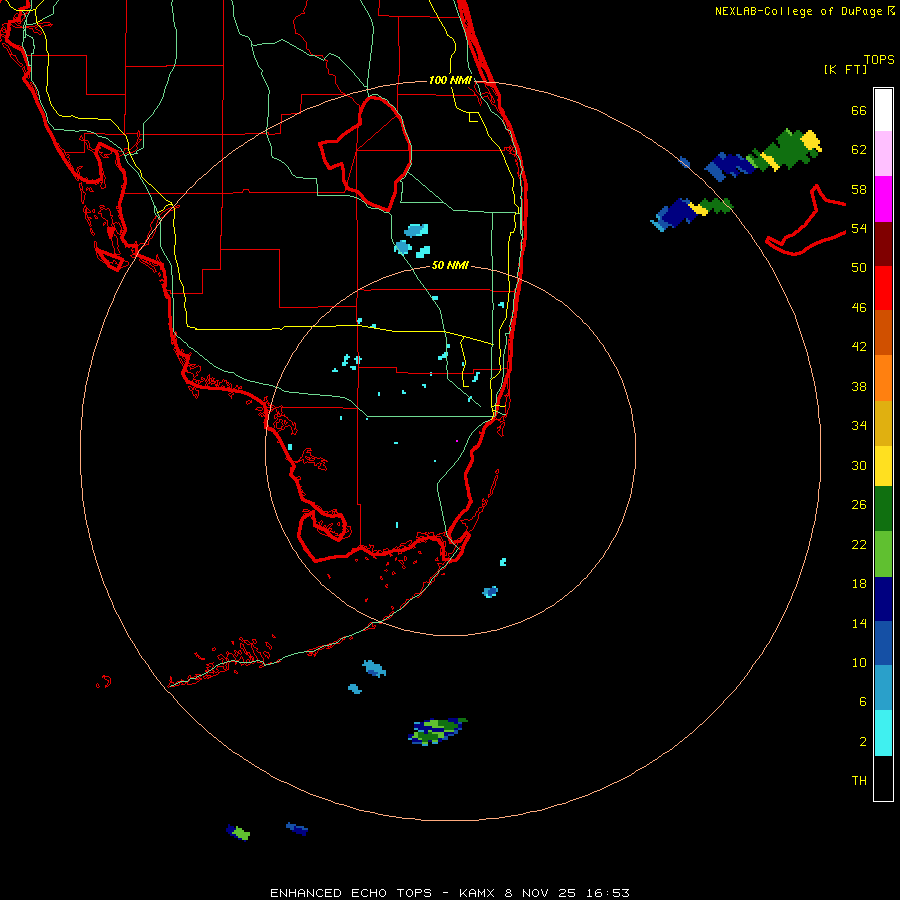Select the bright red legend swatch
Screen dimensions: 900x900
tap(883, 288)
